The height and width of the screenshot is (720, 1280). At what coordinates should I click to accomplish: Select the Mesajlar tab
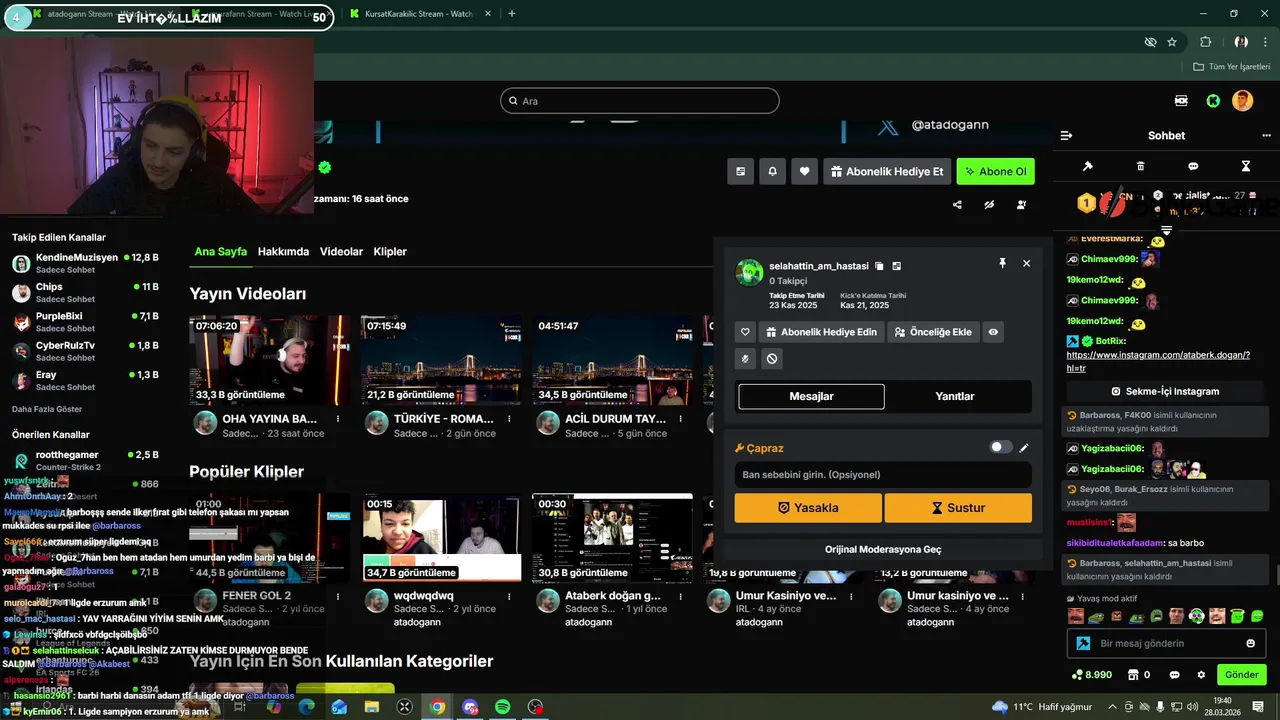(x=811, y=396)
